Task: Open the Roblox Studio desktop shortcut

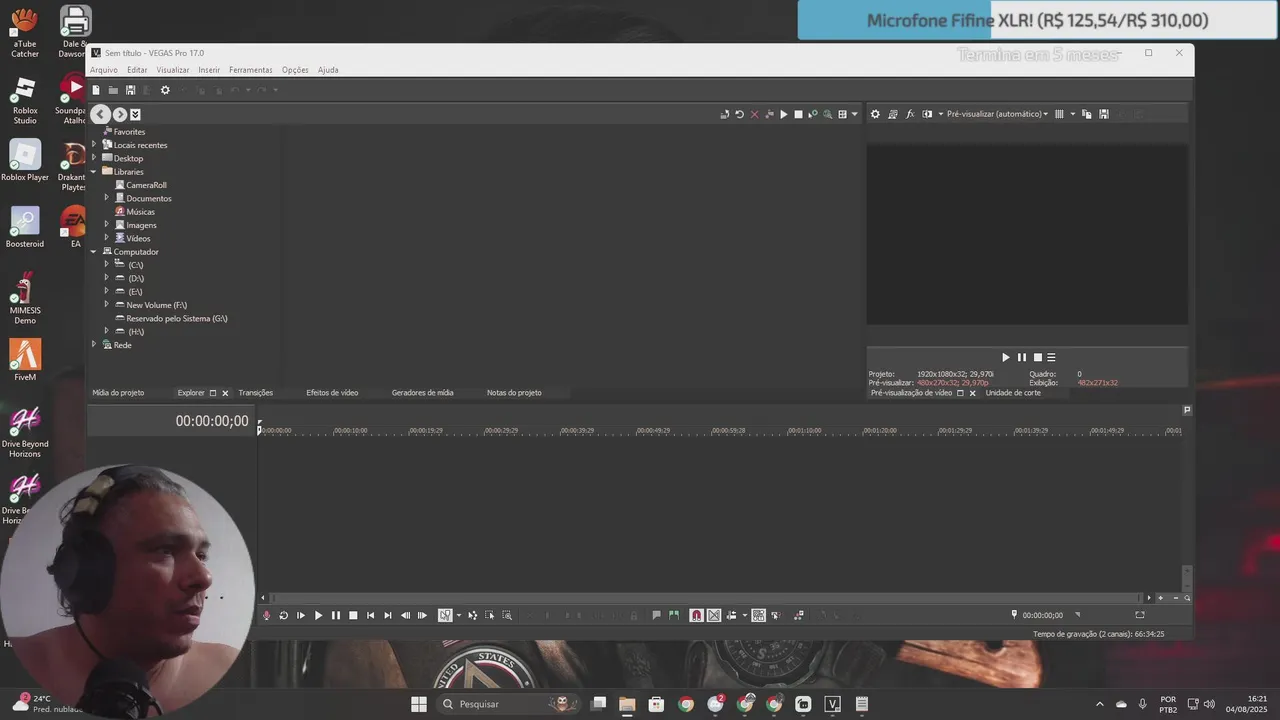Action: 25,100
